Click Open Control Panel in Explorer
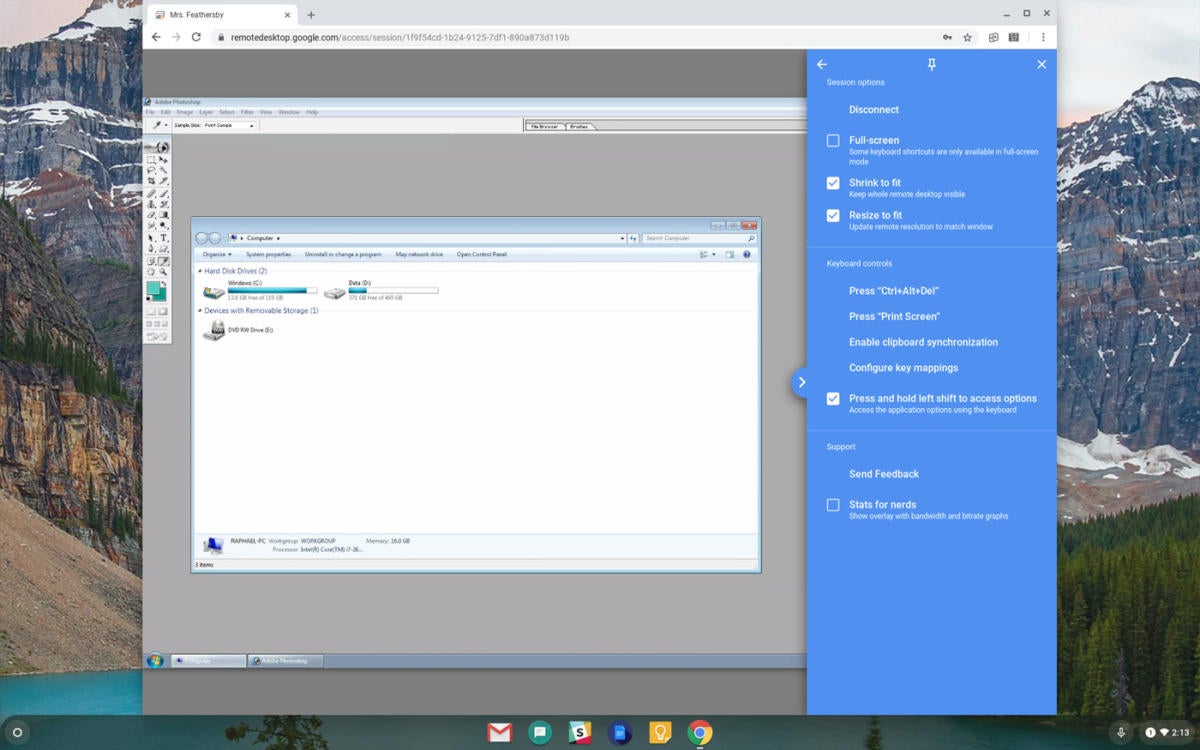 click(x=482, y=254)
